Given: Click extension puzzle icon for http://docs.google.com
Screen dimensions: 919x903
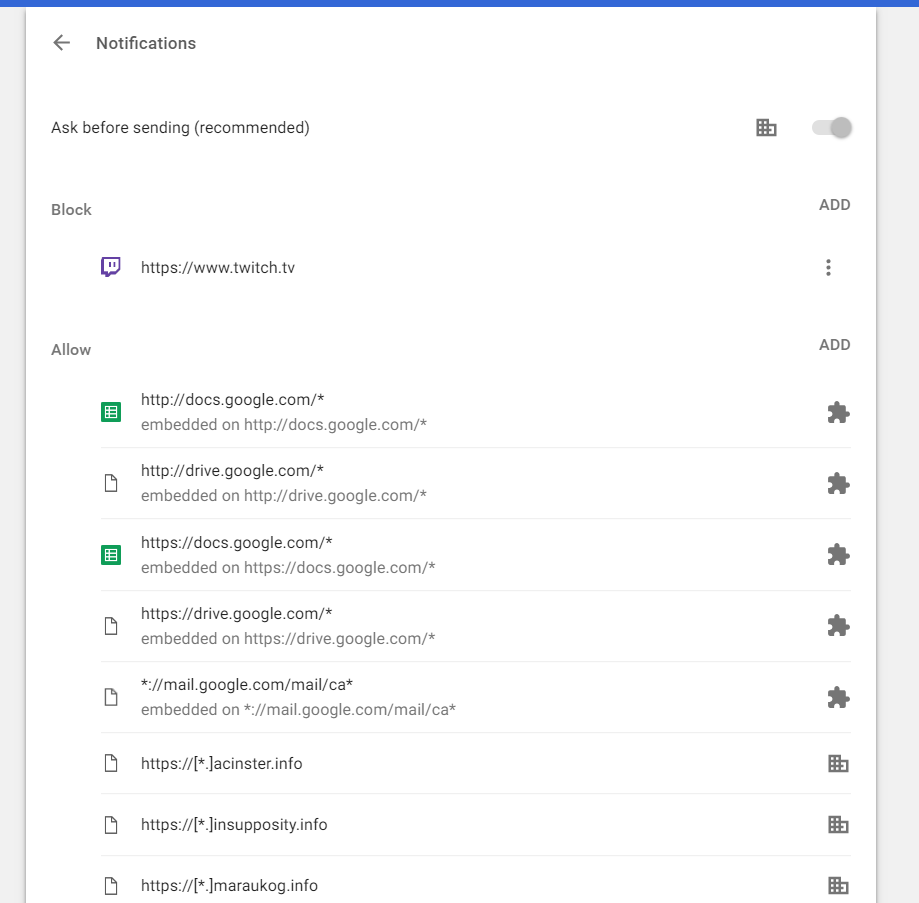Looking at the screenshot, I should tap(838, 412).
